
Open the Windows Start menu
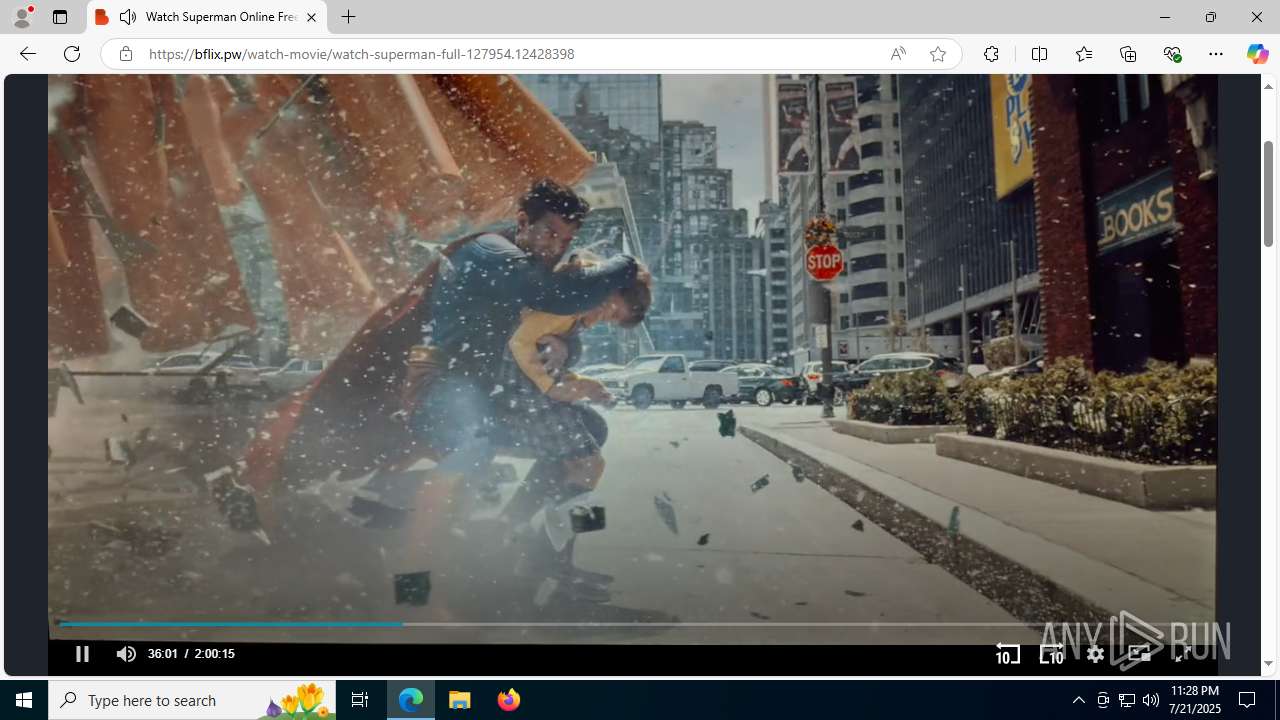click(24, 700)
